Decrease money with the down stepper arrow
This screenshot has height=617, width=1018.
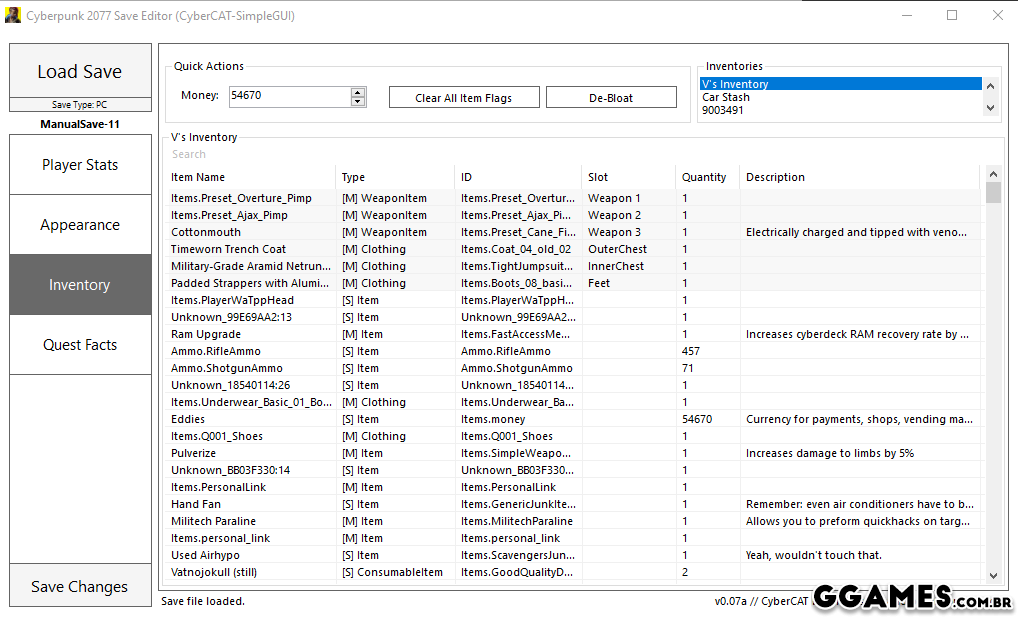(x=358, y=101)
